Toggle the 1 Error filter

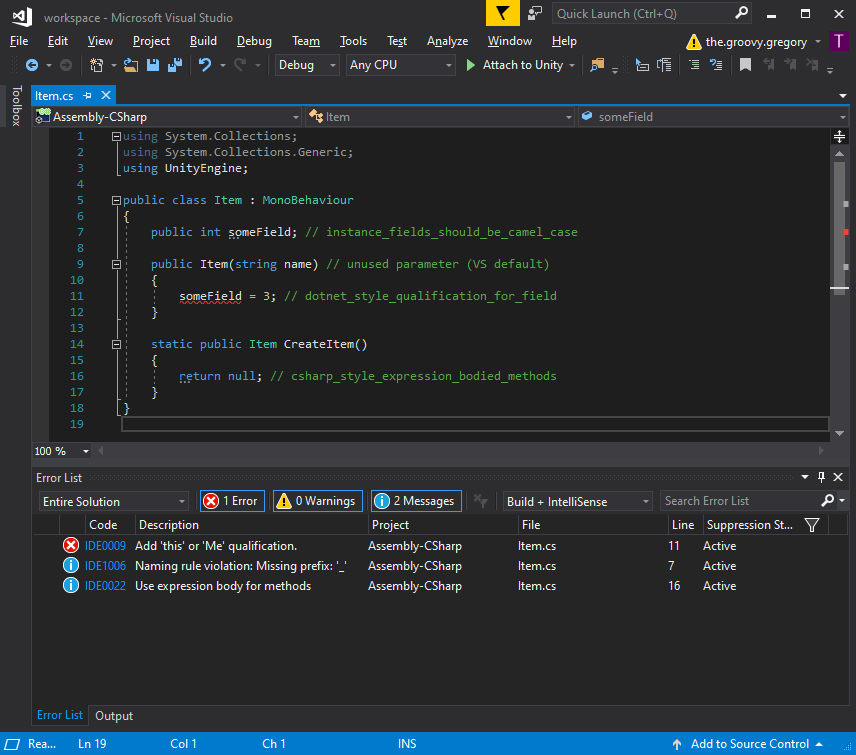click(x=231, y=500)
